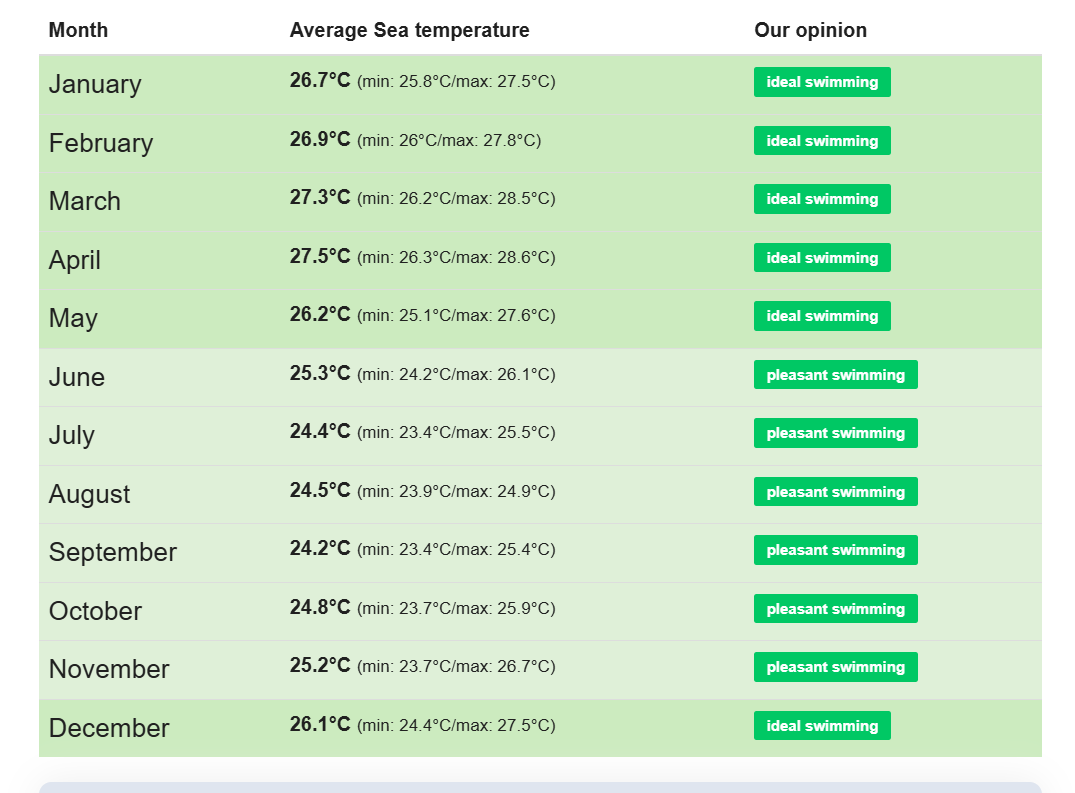Click the February ideal swimming badge
Viewport: 1075px width, 793px height.
[x=822, y=141]
